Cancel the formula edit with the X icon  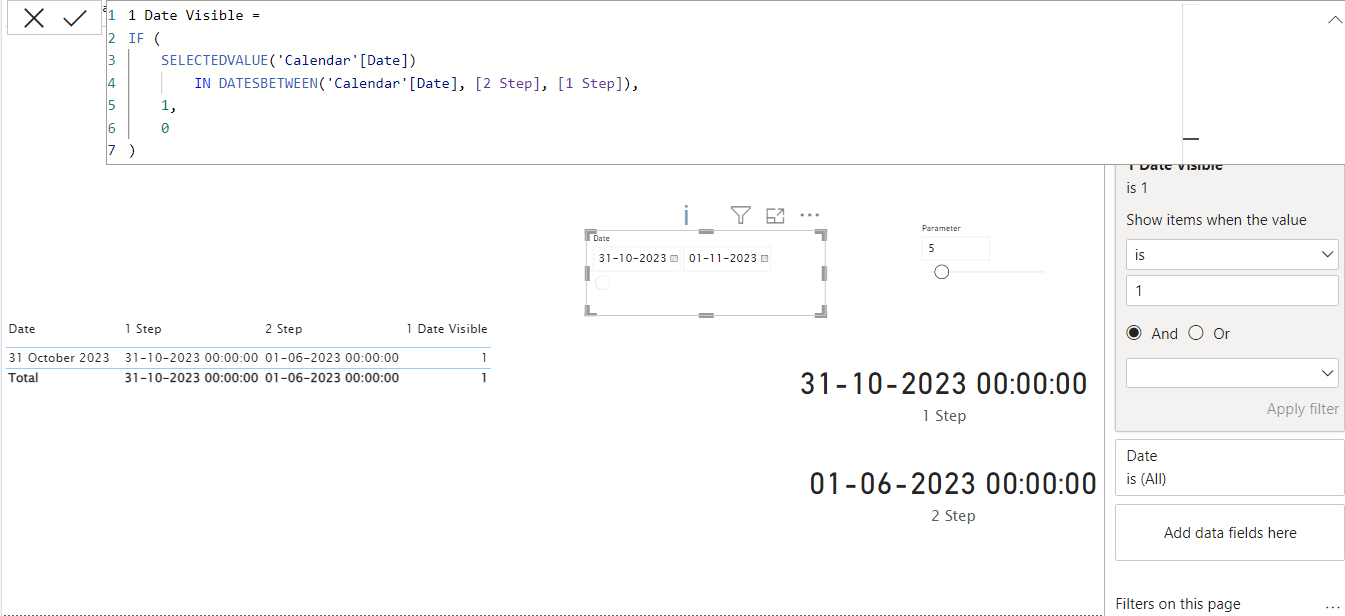[x=34, y=18]
